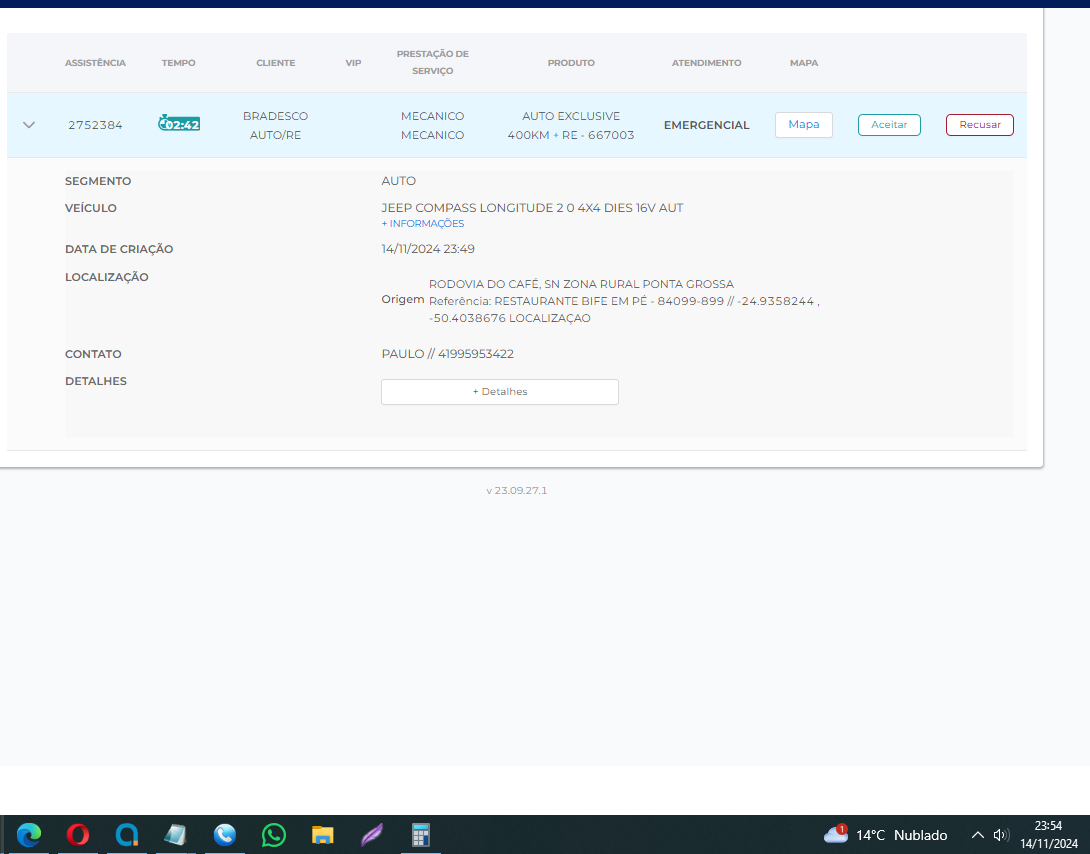The image size is (1090, 854).
Task: Open the volume speaker control
Action: (1001, 835)
